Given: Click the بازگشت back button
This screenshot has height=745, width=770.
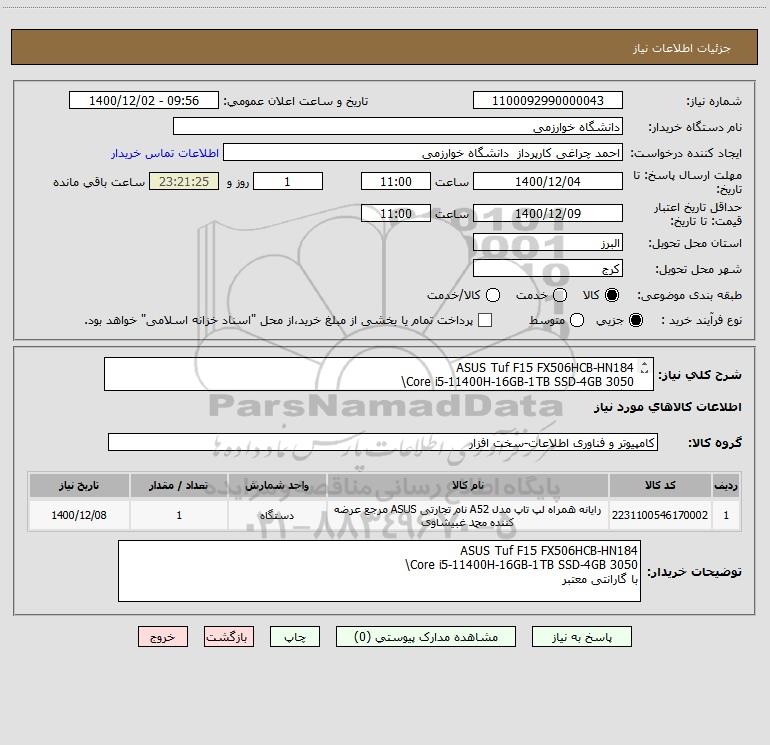Looking at the screenshot, I should coord(229,637).
